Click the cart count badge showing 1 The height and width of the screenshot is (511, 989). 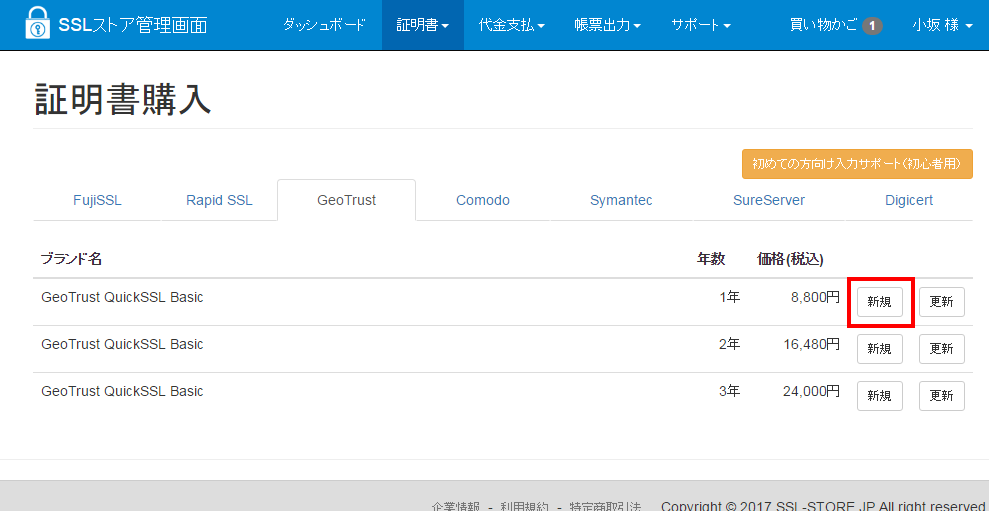pos(872,26)
